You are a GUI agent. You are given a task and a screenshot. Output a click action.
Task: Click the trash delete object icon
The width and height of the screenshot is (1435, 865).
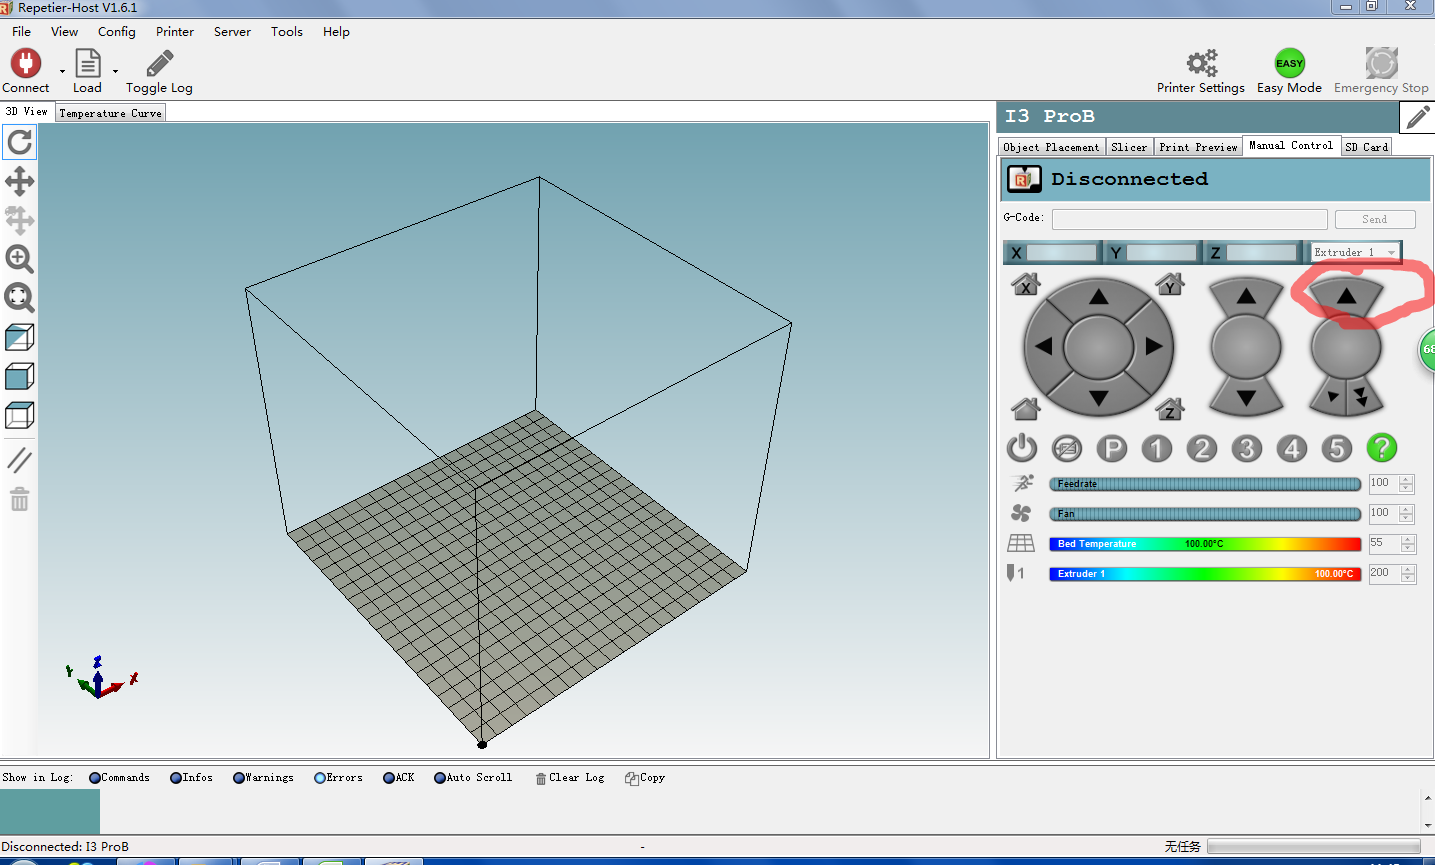[19, 499]
